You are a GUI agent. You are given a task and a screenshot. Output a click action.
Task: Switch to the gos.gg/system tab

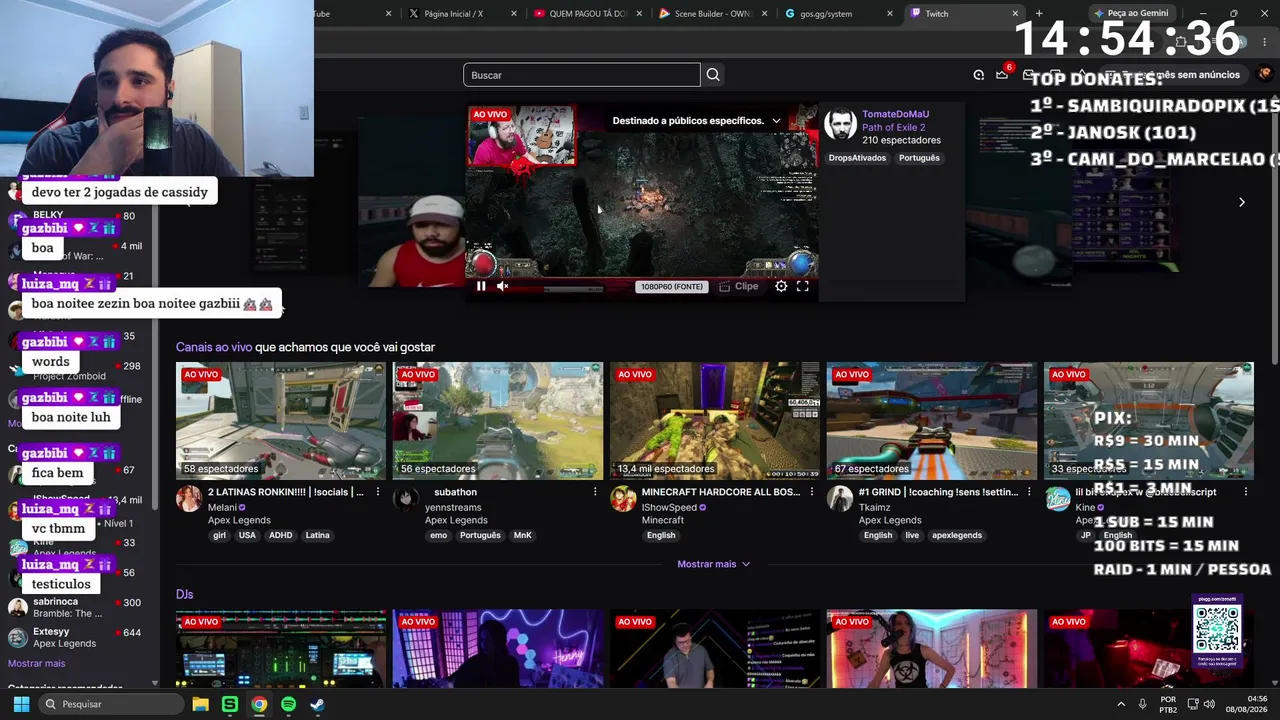pyautogui.click(x=837, y=14)
